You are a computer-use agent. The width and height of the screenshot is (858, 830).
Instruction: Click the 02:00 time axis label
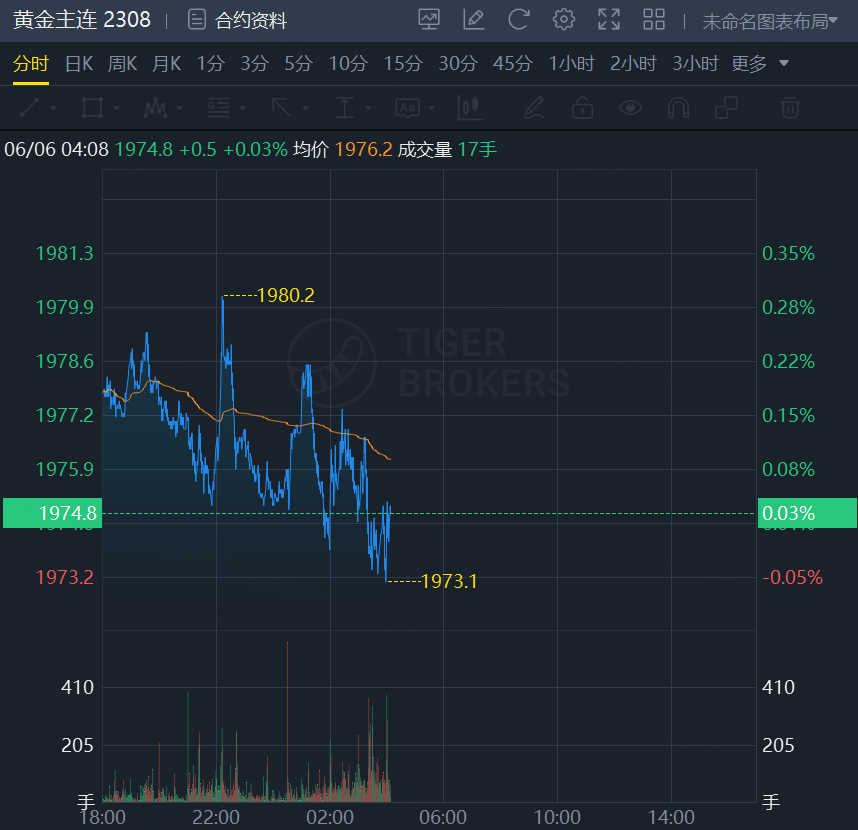coord(330,817)
